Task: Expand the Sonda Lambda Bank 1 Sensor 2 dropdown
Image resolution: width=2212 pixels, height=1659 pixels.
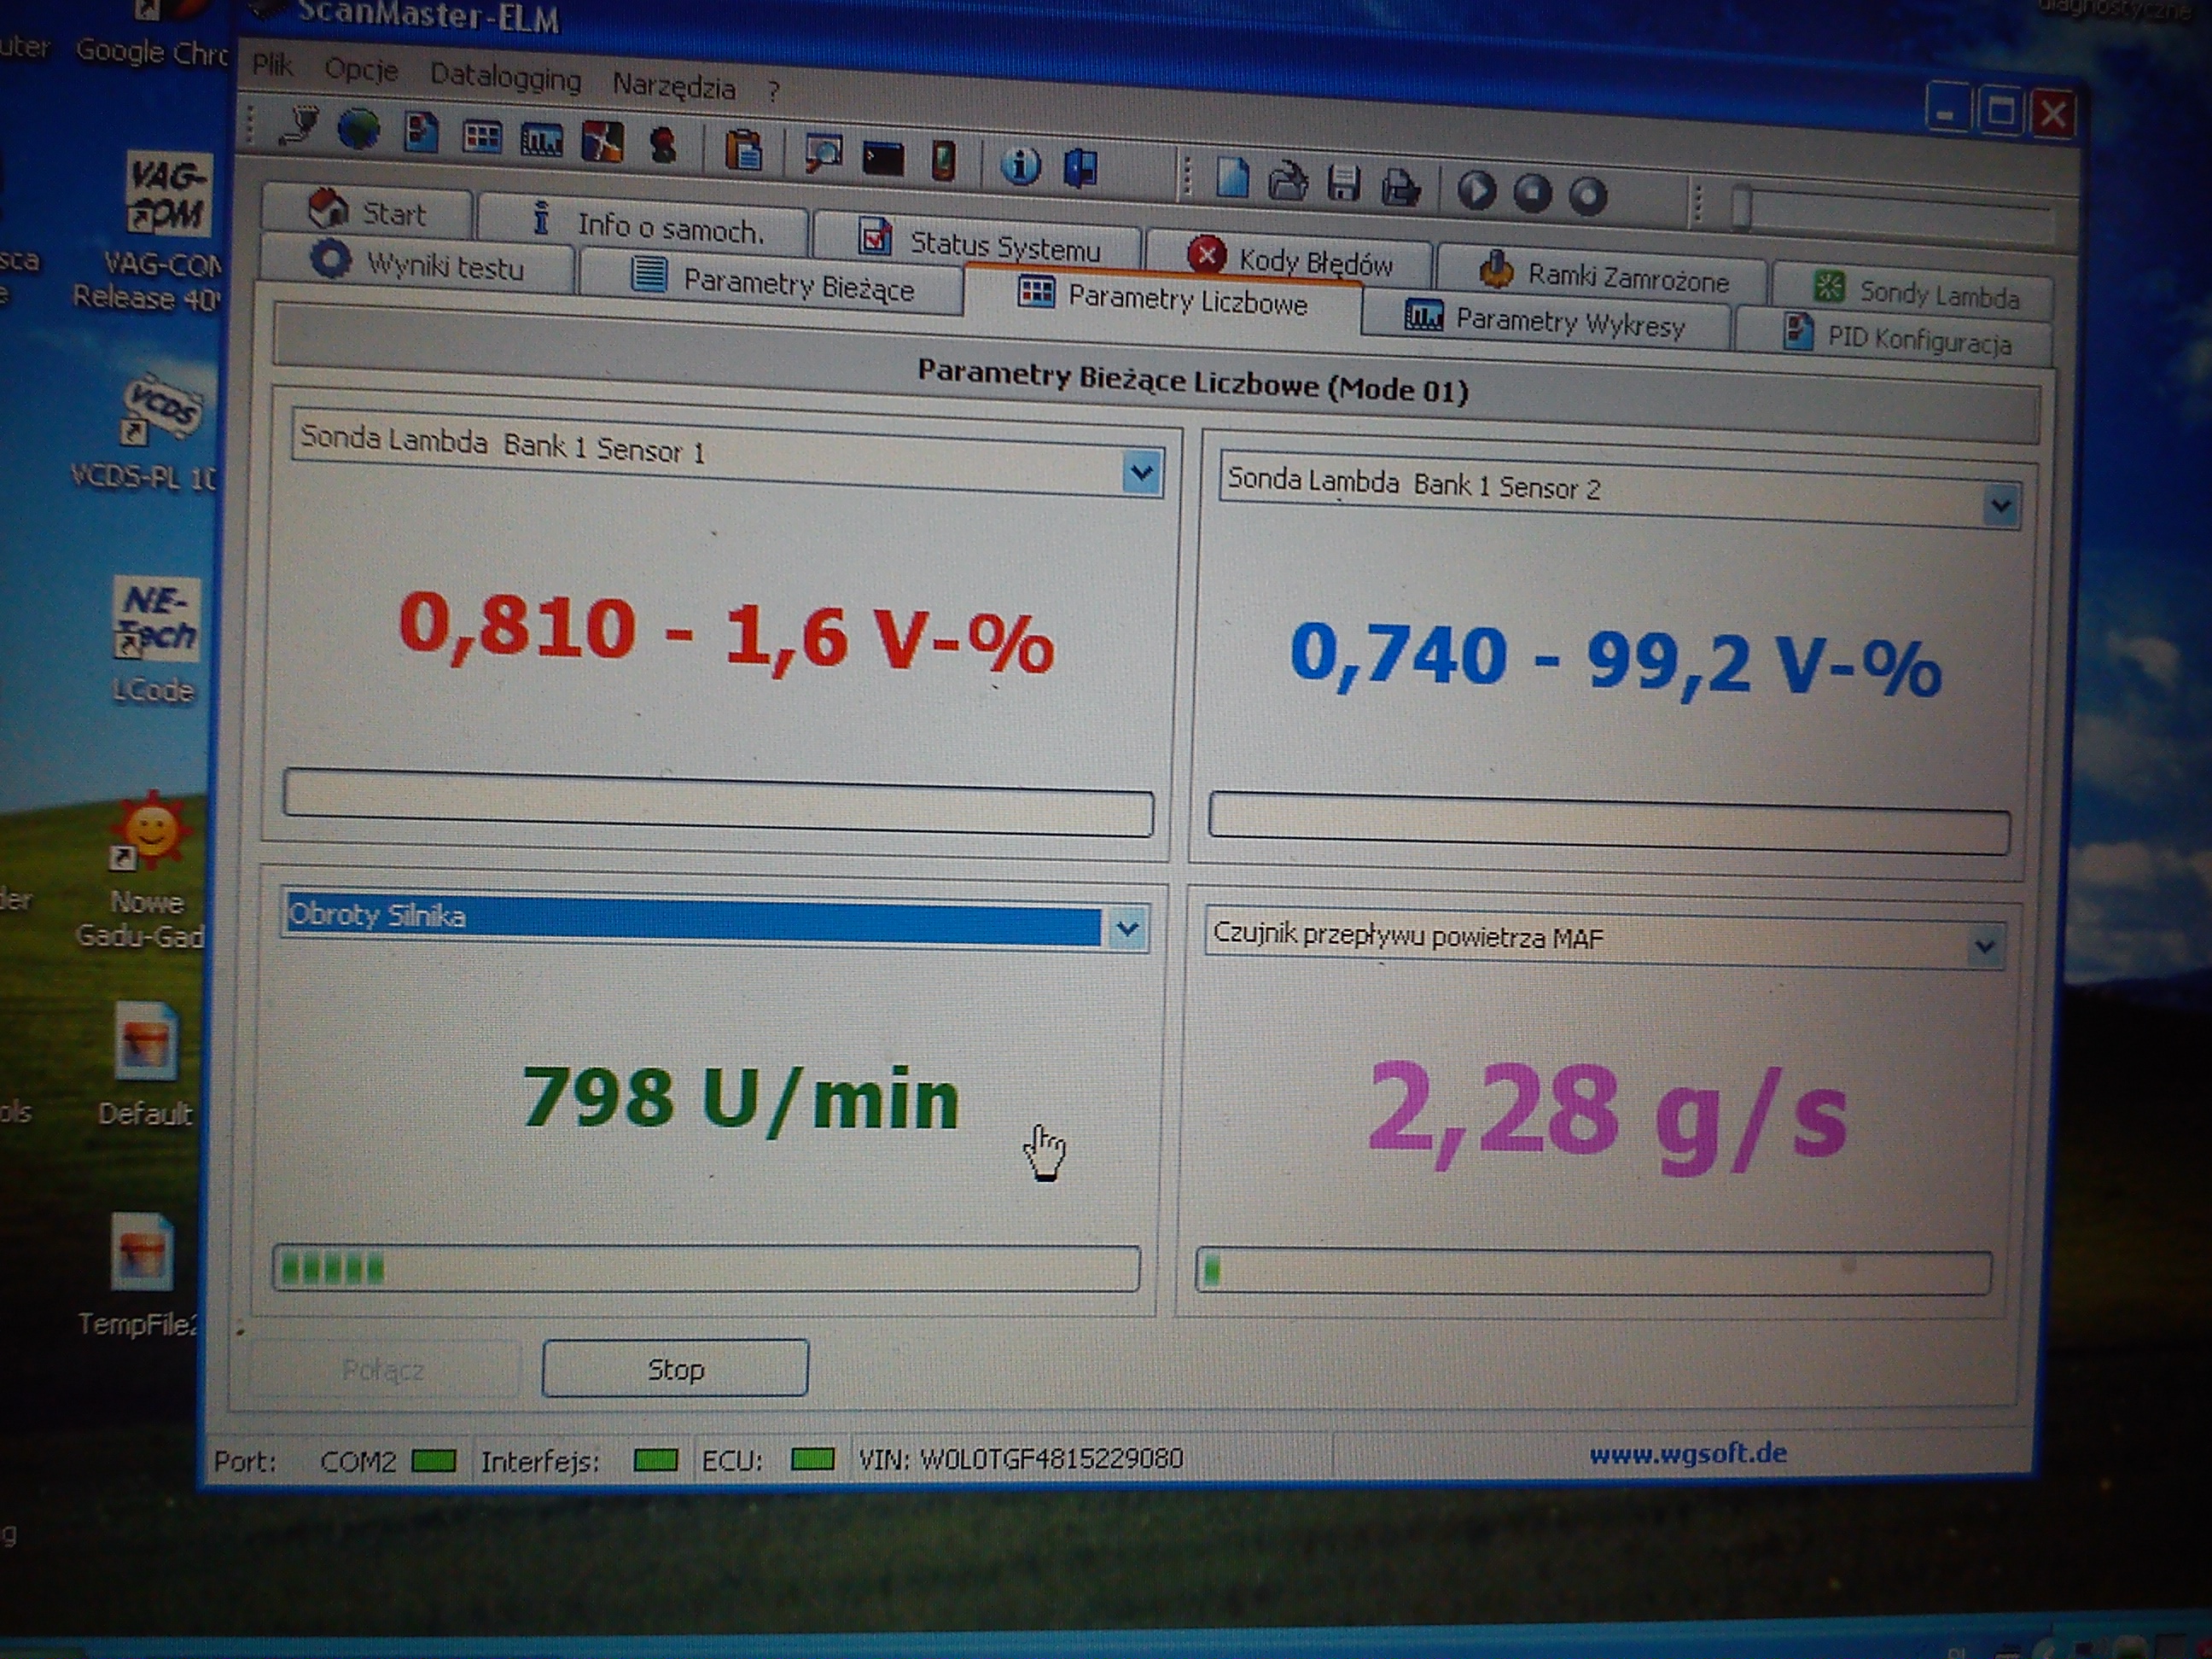Action: [2000, 506]
